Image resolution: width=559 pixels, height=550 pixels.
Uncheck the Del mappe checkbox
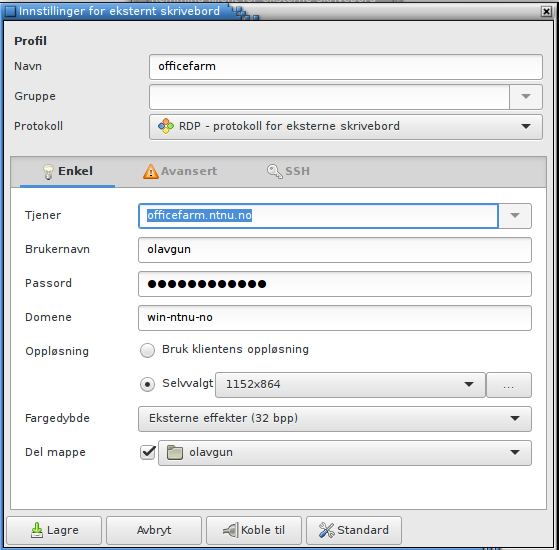(x=148, y=453)
